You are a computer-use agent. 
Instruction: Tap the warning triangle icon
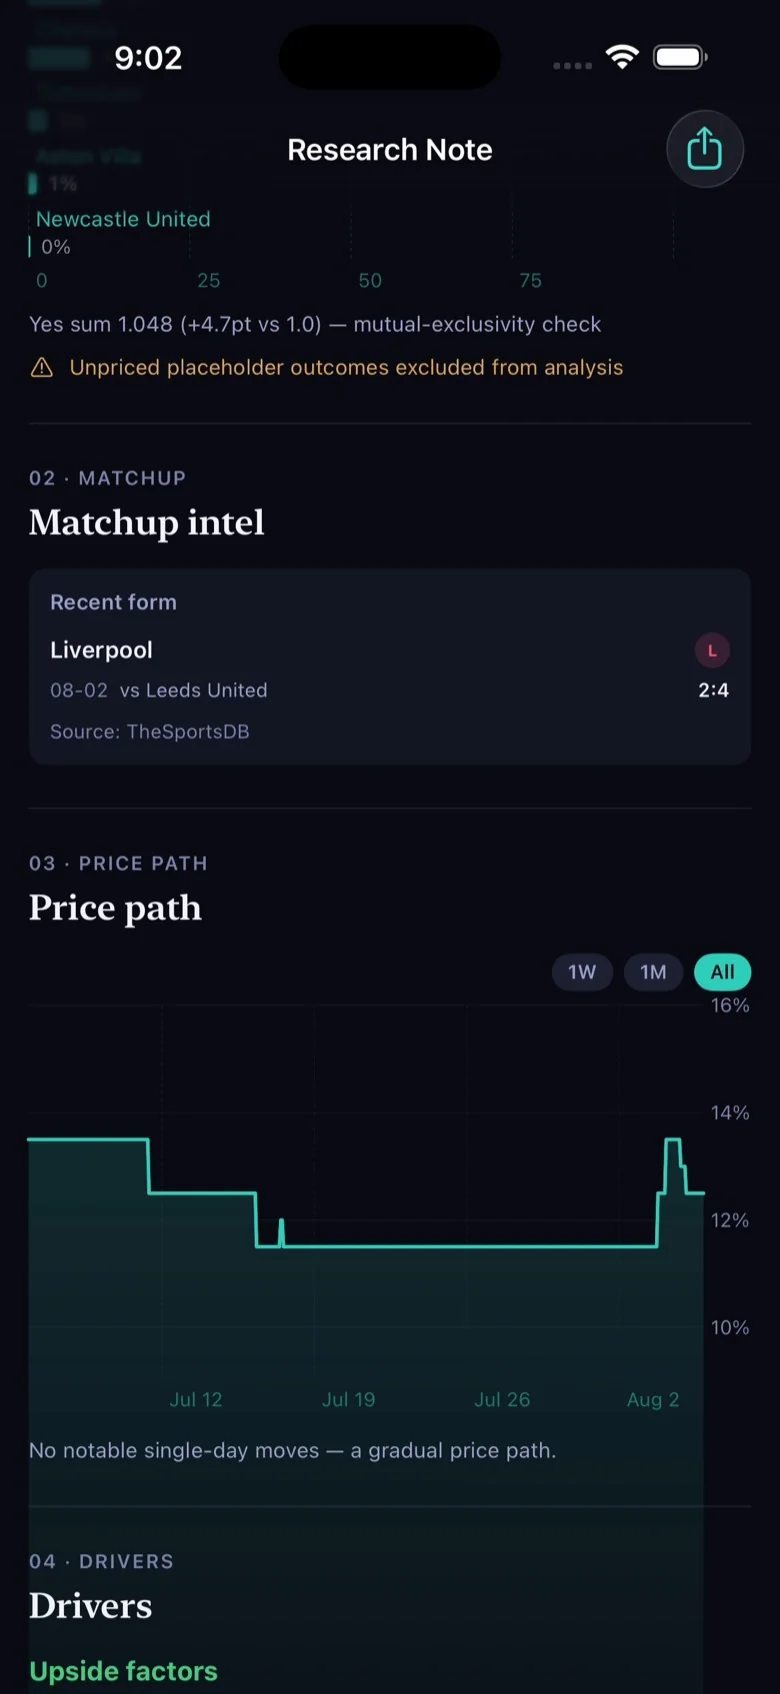coord(42,368)
